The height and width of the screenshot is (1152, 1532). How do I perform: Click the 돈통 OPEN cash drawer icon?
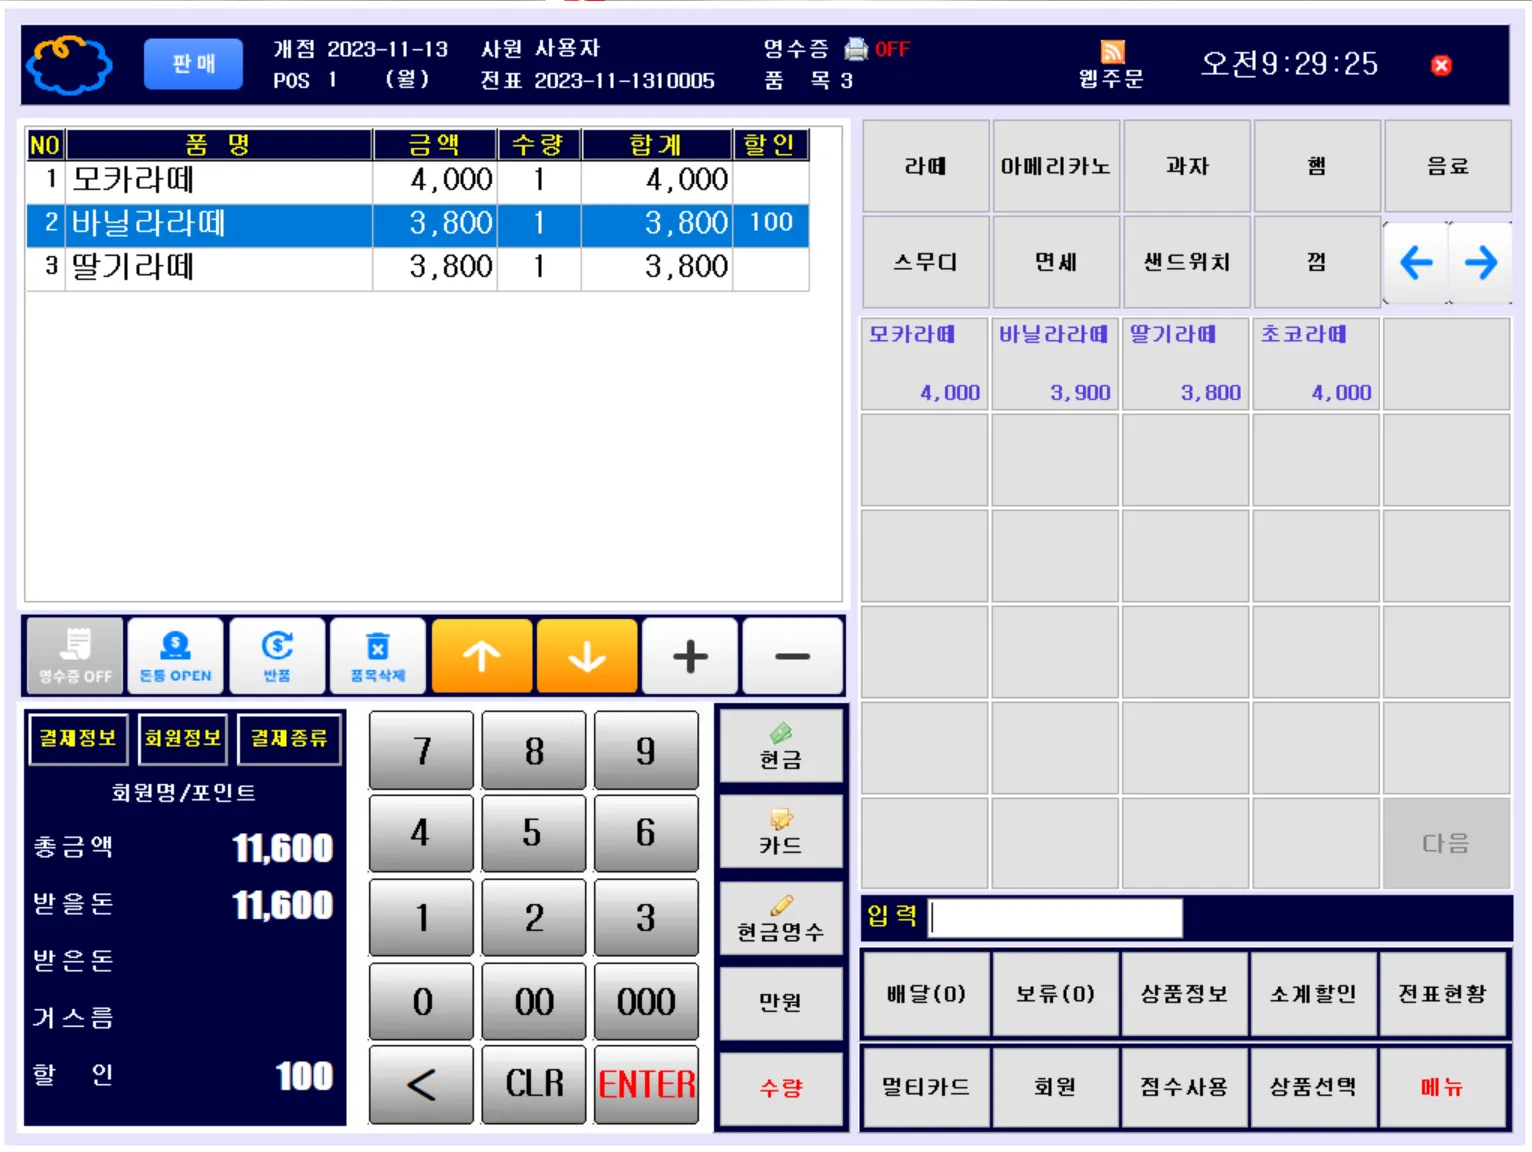click(x=173, y=655)
